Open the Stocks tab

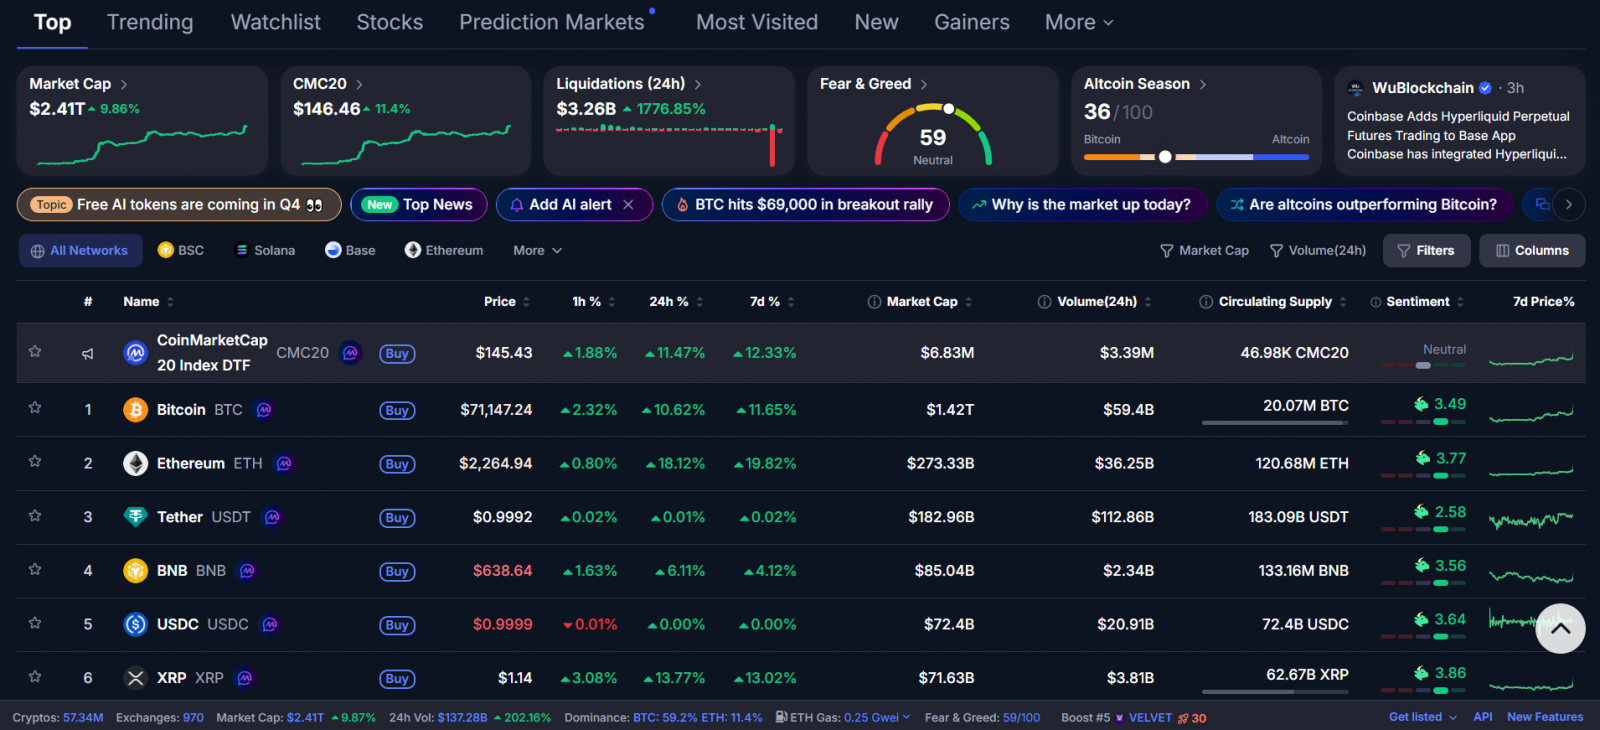390,22
